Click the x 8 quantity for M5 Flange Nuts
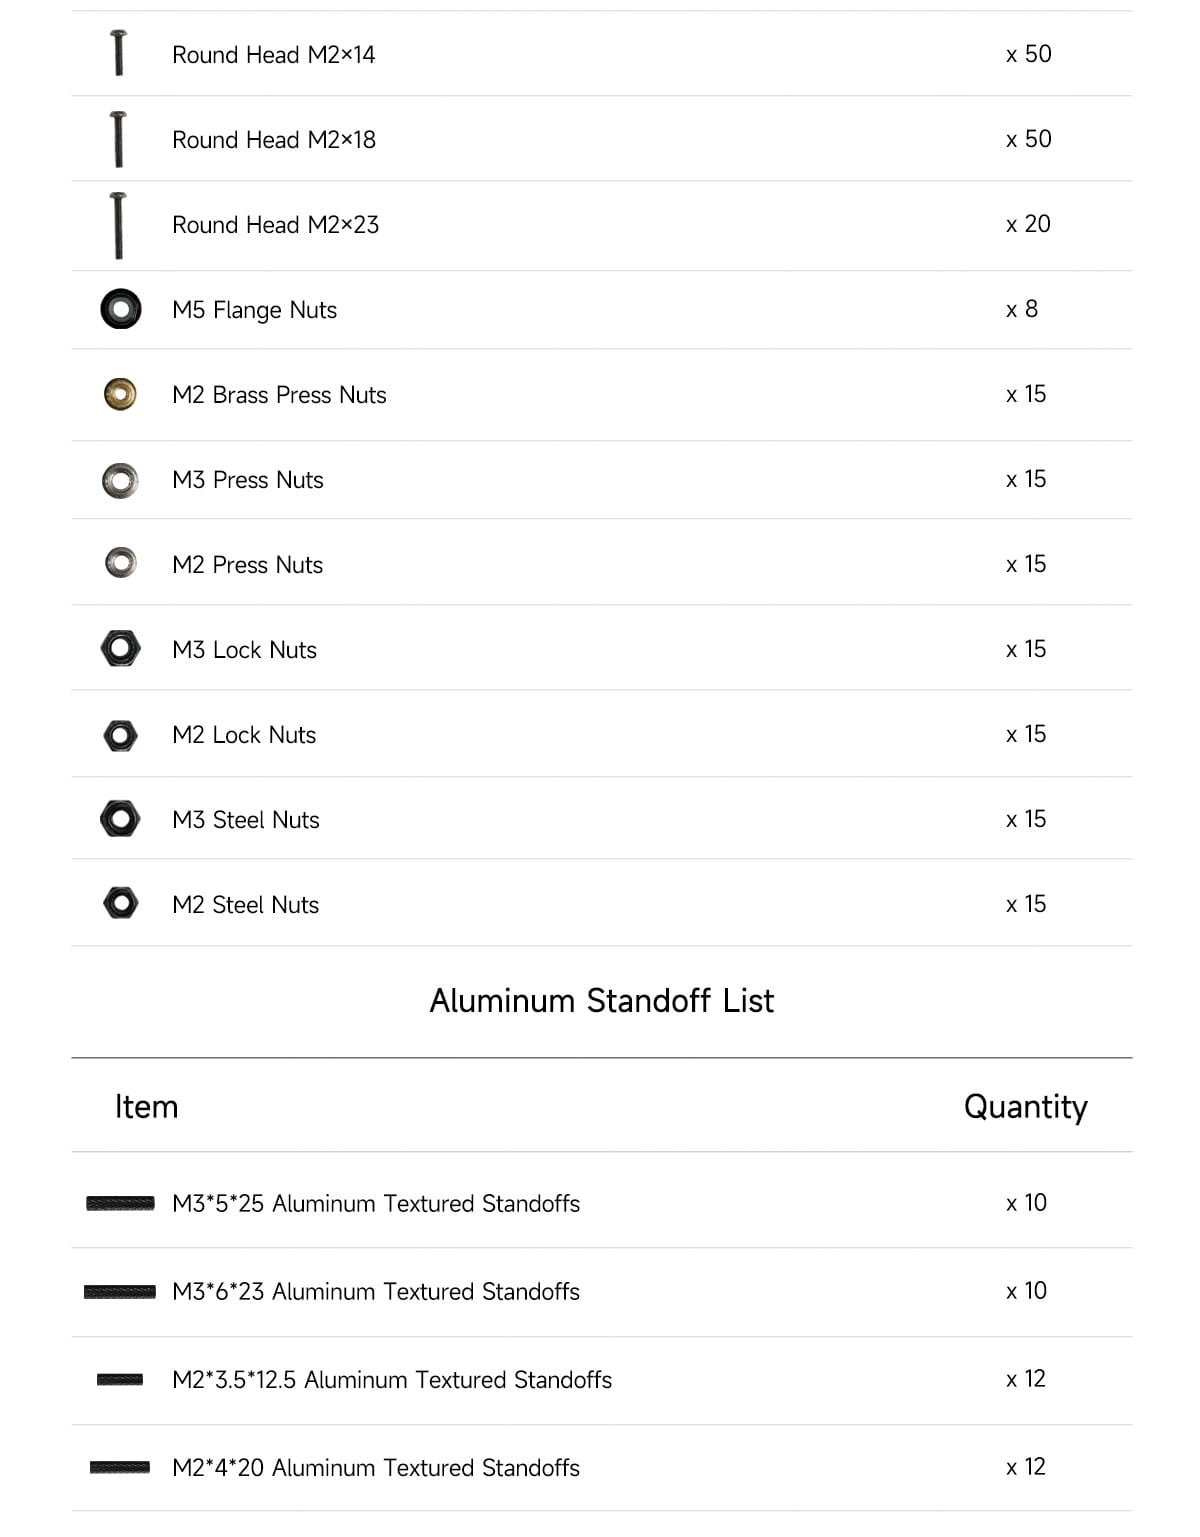Viewport: 1200px width, 1537px height. (1022, 310)
